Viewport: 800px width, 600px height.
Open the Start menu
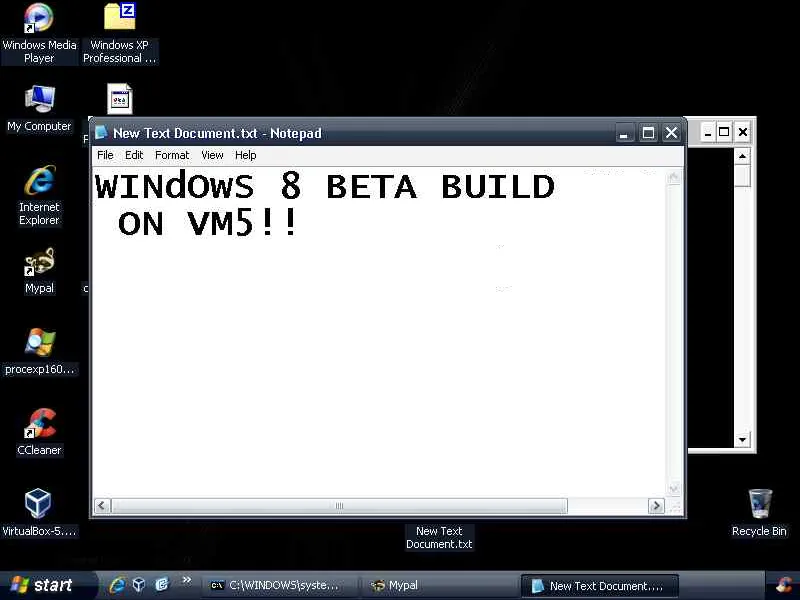pyautogui.click(x=47, y=585)
